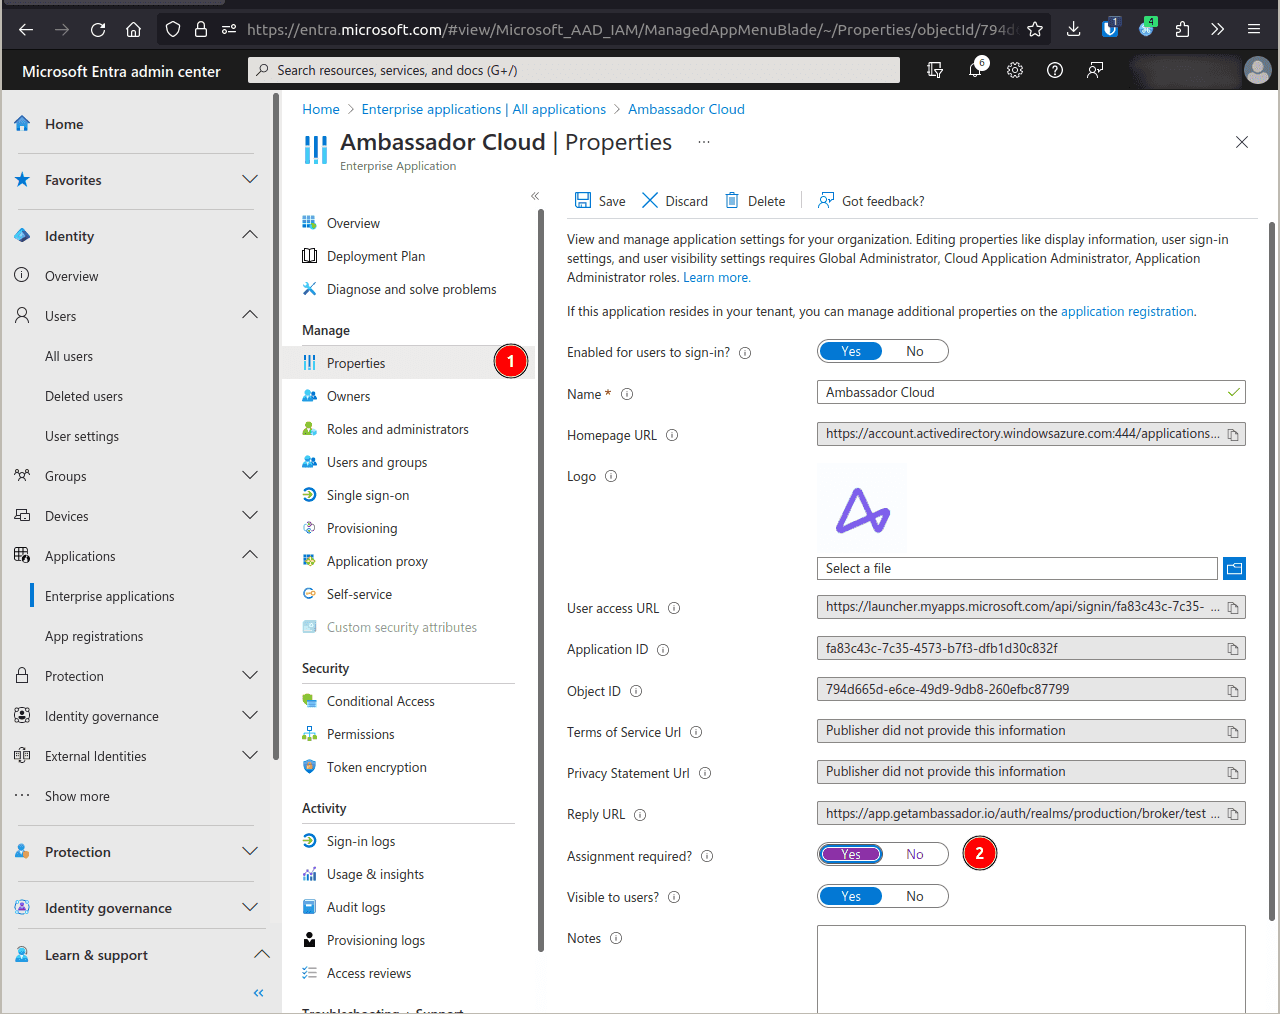Set Visible to users to Yes
The image size is (1280, 1014).
click(x=851, y=896)
